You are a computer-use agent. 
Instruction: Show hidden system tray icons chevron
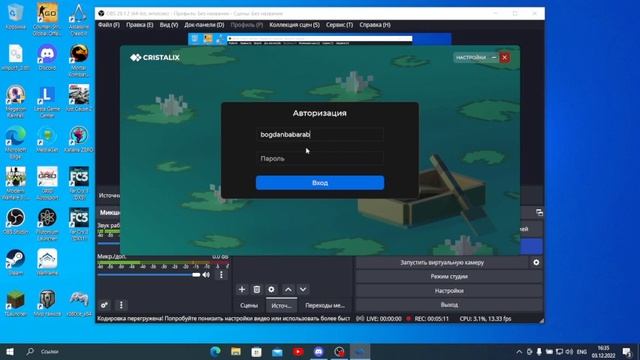point(519,351)
